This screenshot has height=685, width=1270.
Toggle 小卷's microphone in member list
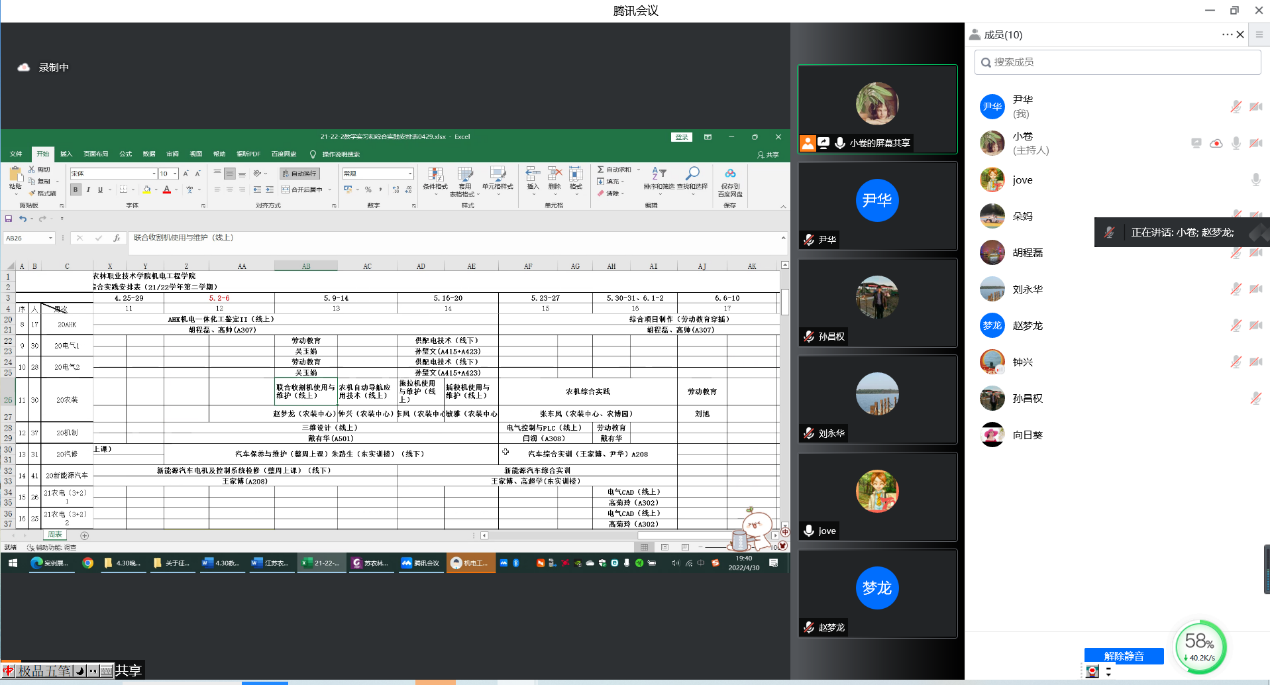pyautogui.click(x=1236, y=143)
